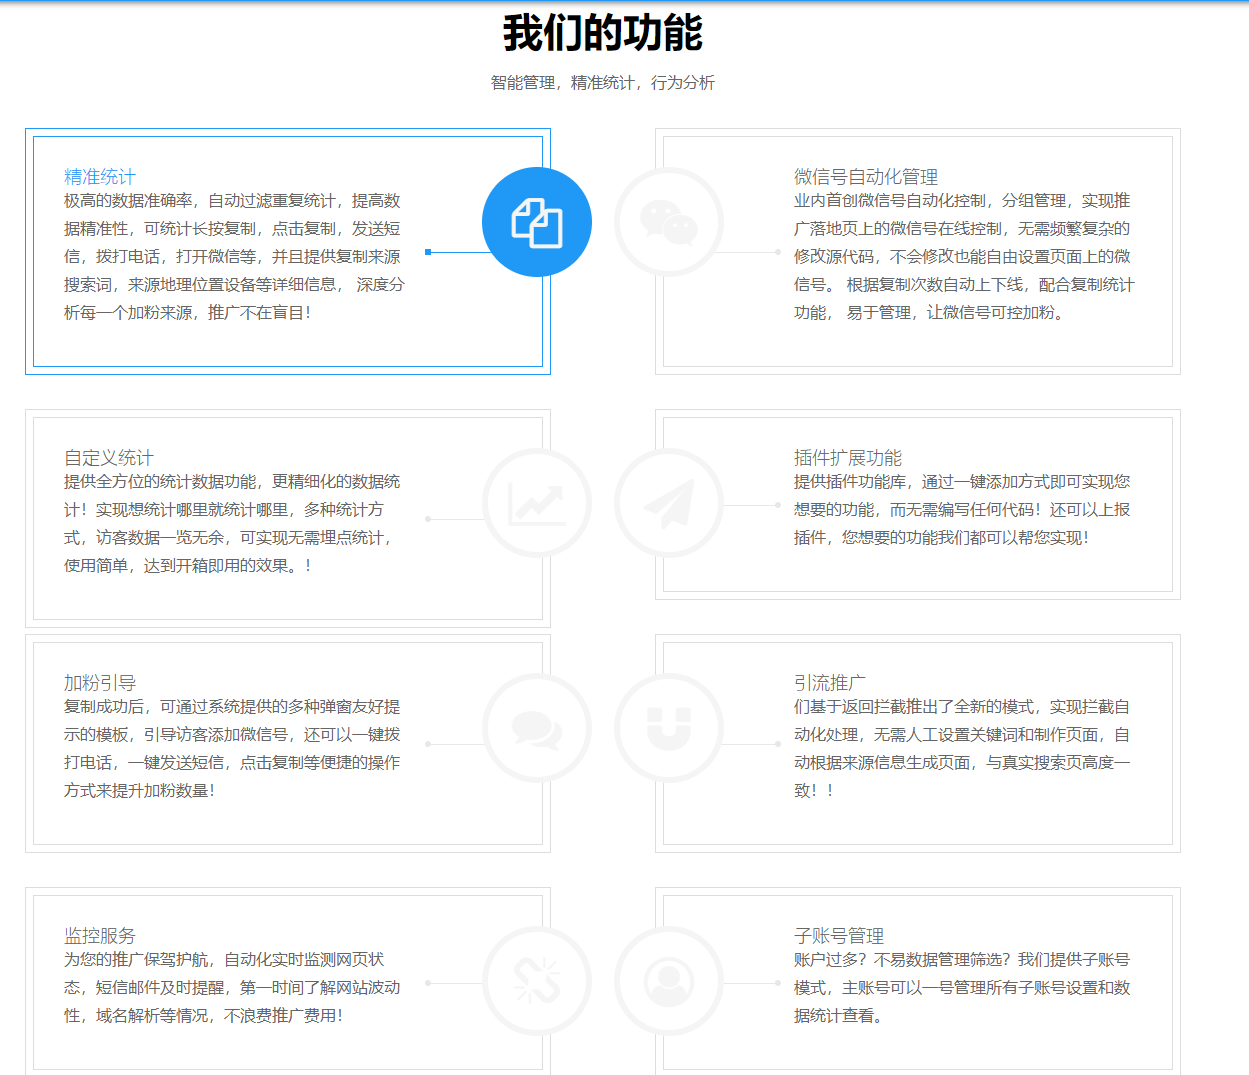
Task: Click the 微信号自动化管理 title
Action: pos(866,177)
